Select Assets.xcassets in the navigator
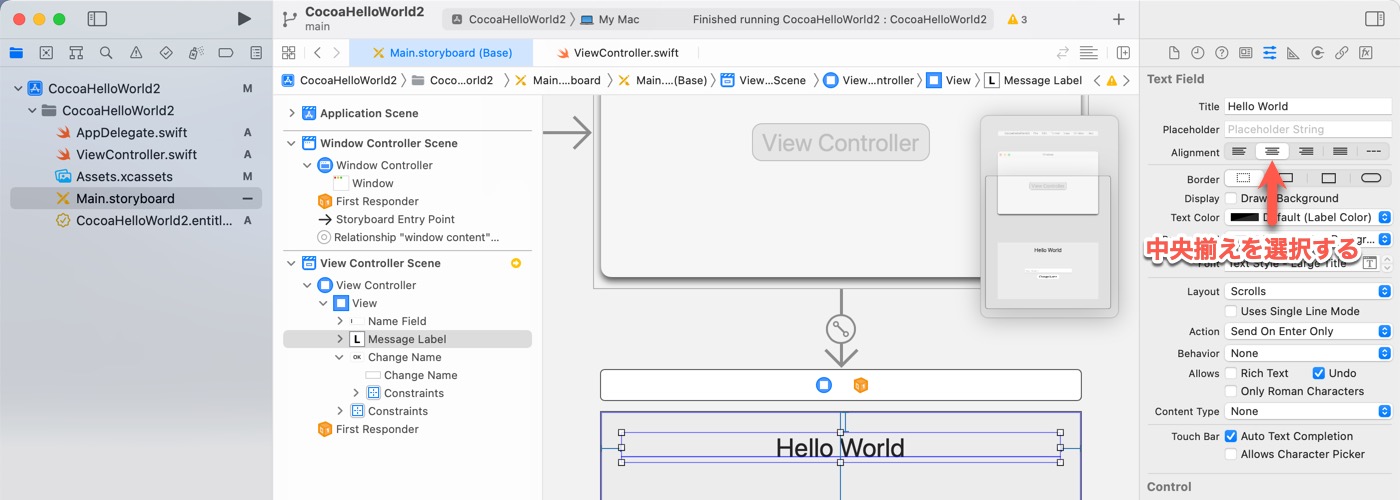The height and width of the screenshot is (500, 1400). (124, 176)
